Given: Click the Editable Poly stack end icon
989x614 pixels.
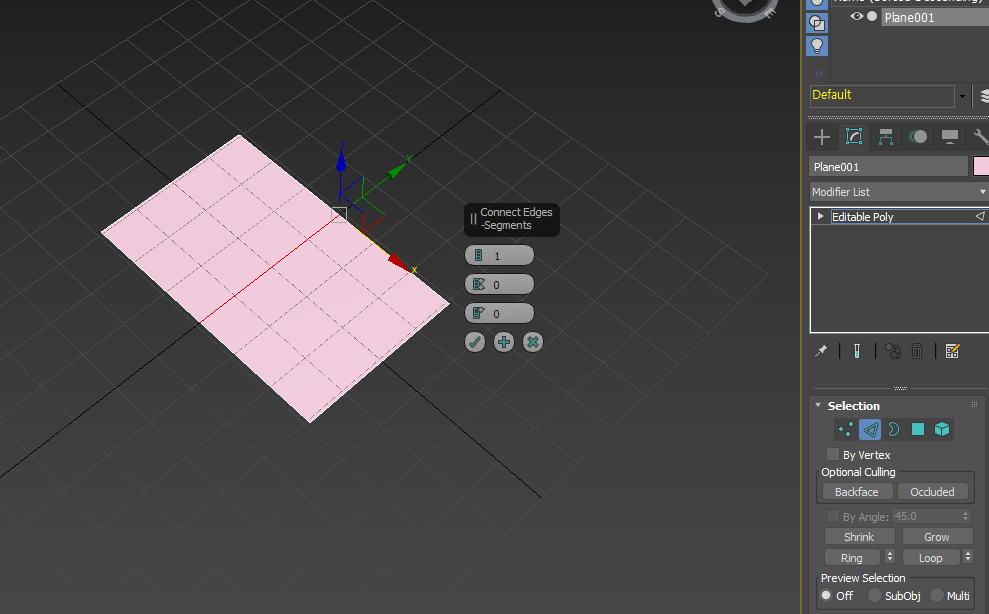Looking at the screenshot, I should coord(980,216).
